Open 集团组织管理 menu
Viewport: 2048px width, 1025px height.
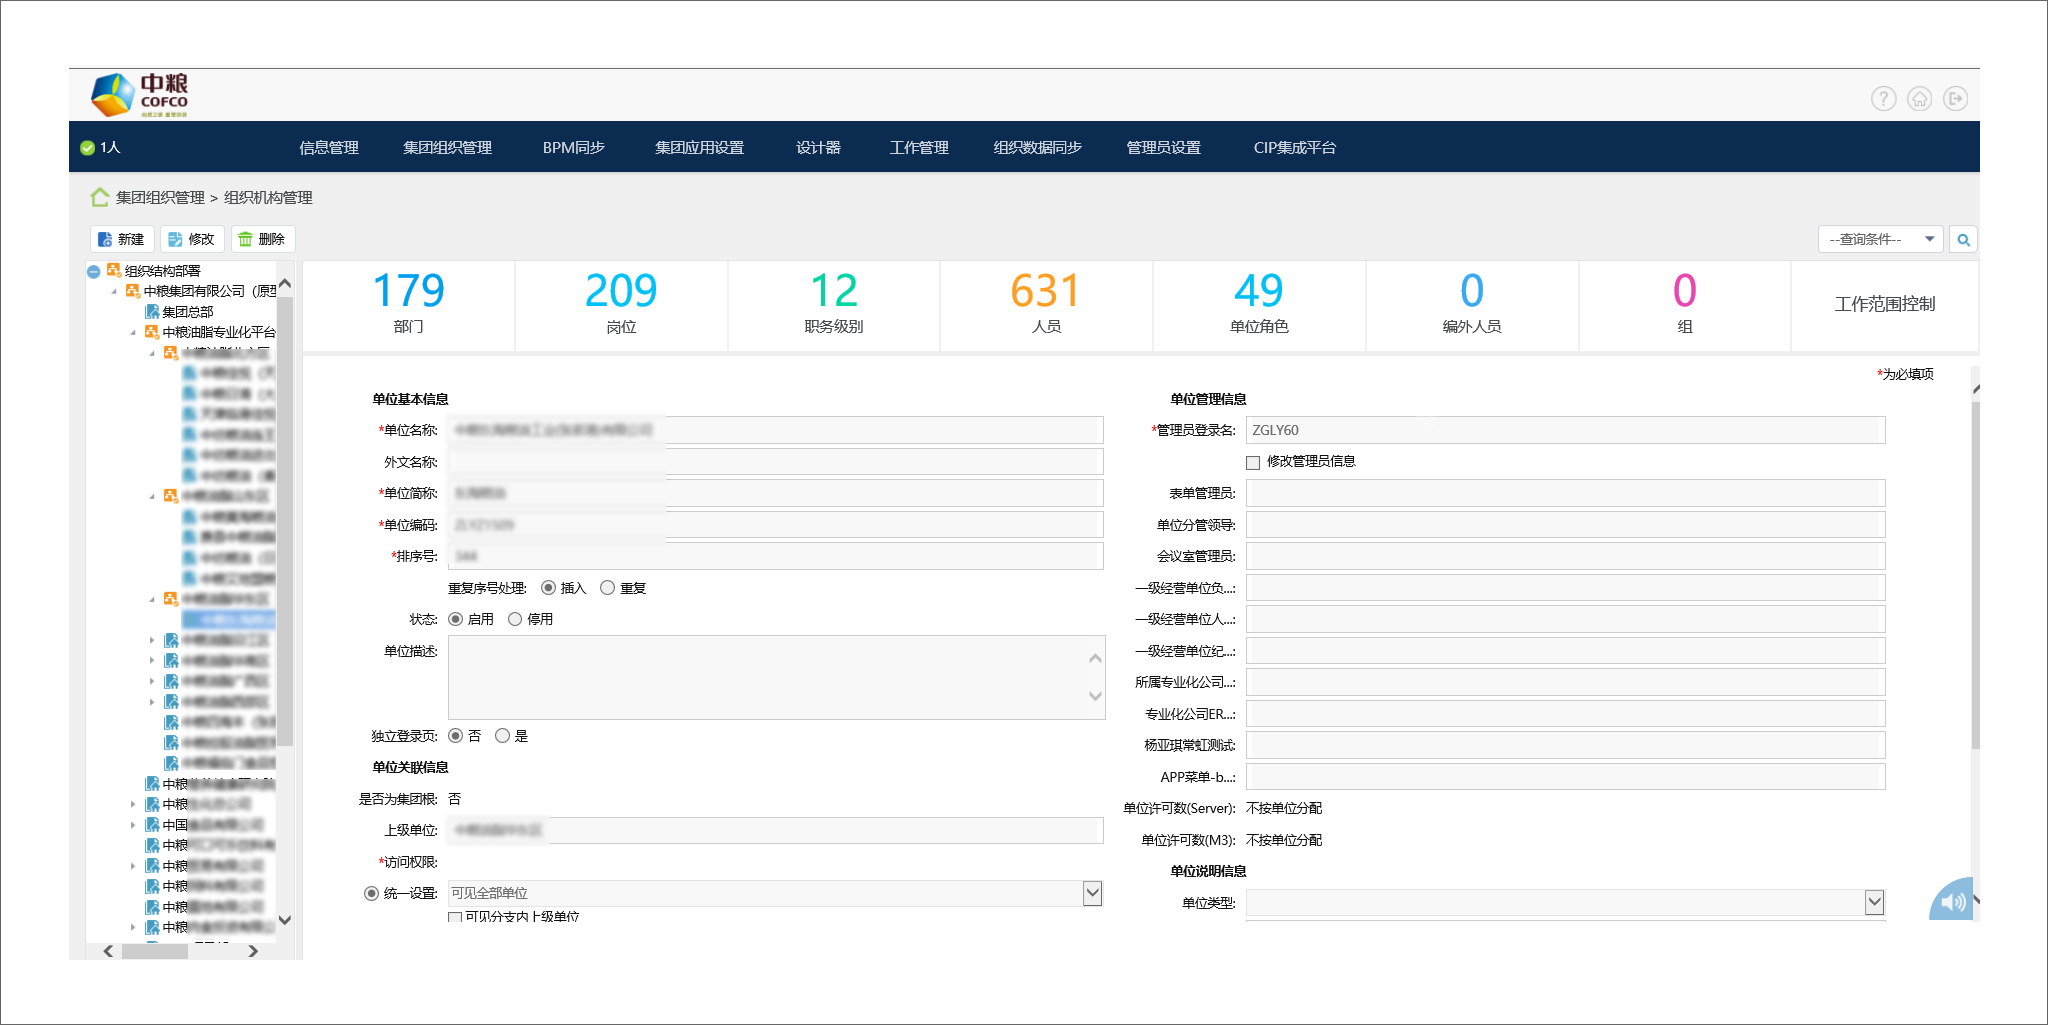[x=447, y=148]
